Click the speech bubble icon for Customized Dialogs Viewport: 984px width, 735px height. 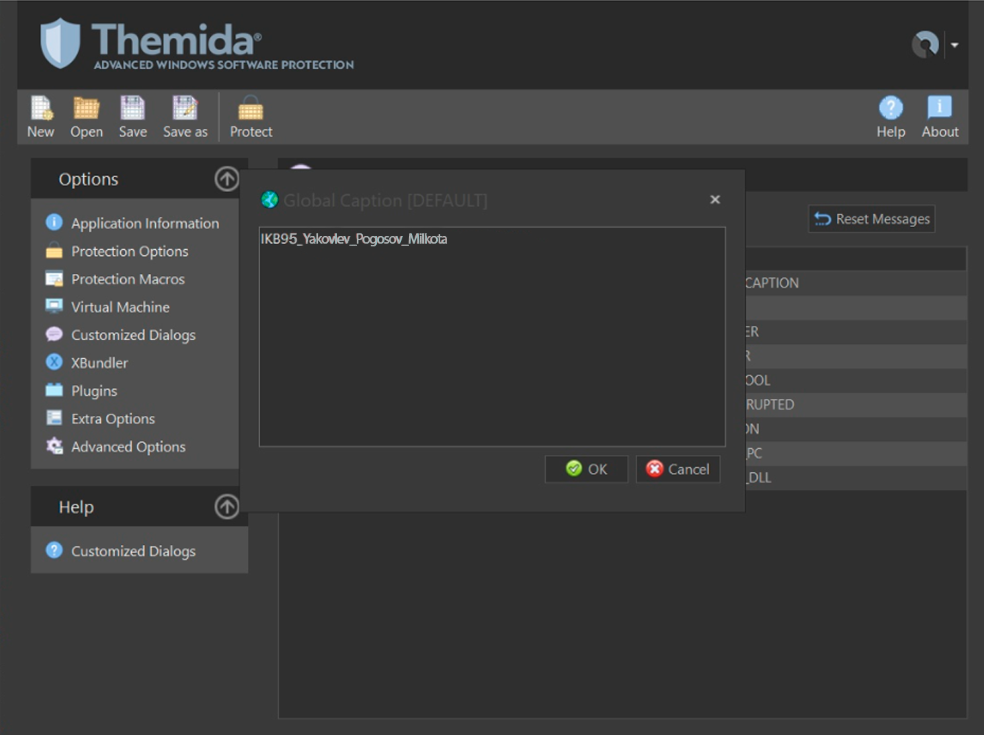[x=54, y=334]
